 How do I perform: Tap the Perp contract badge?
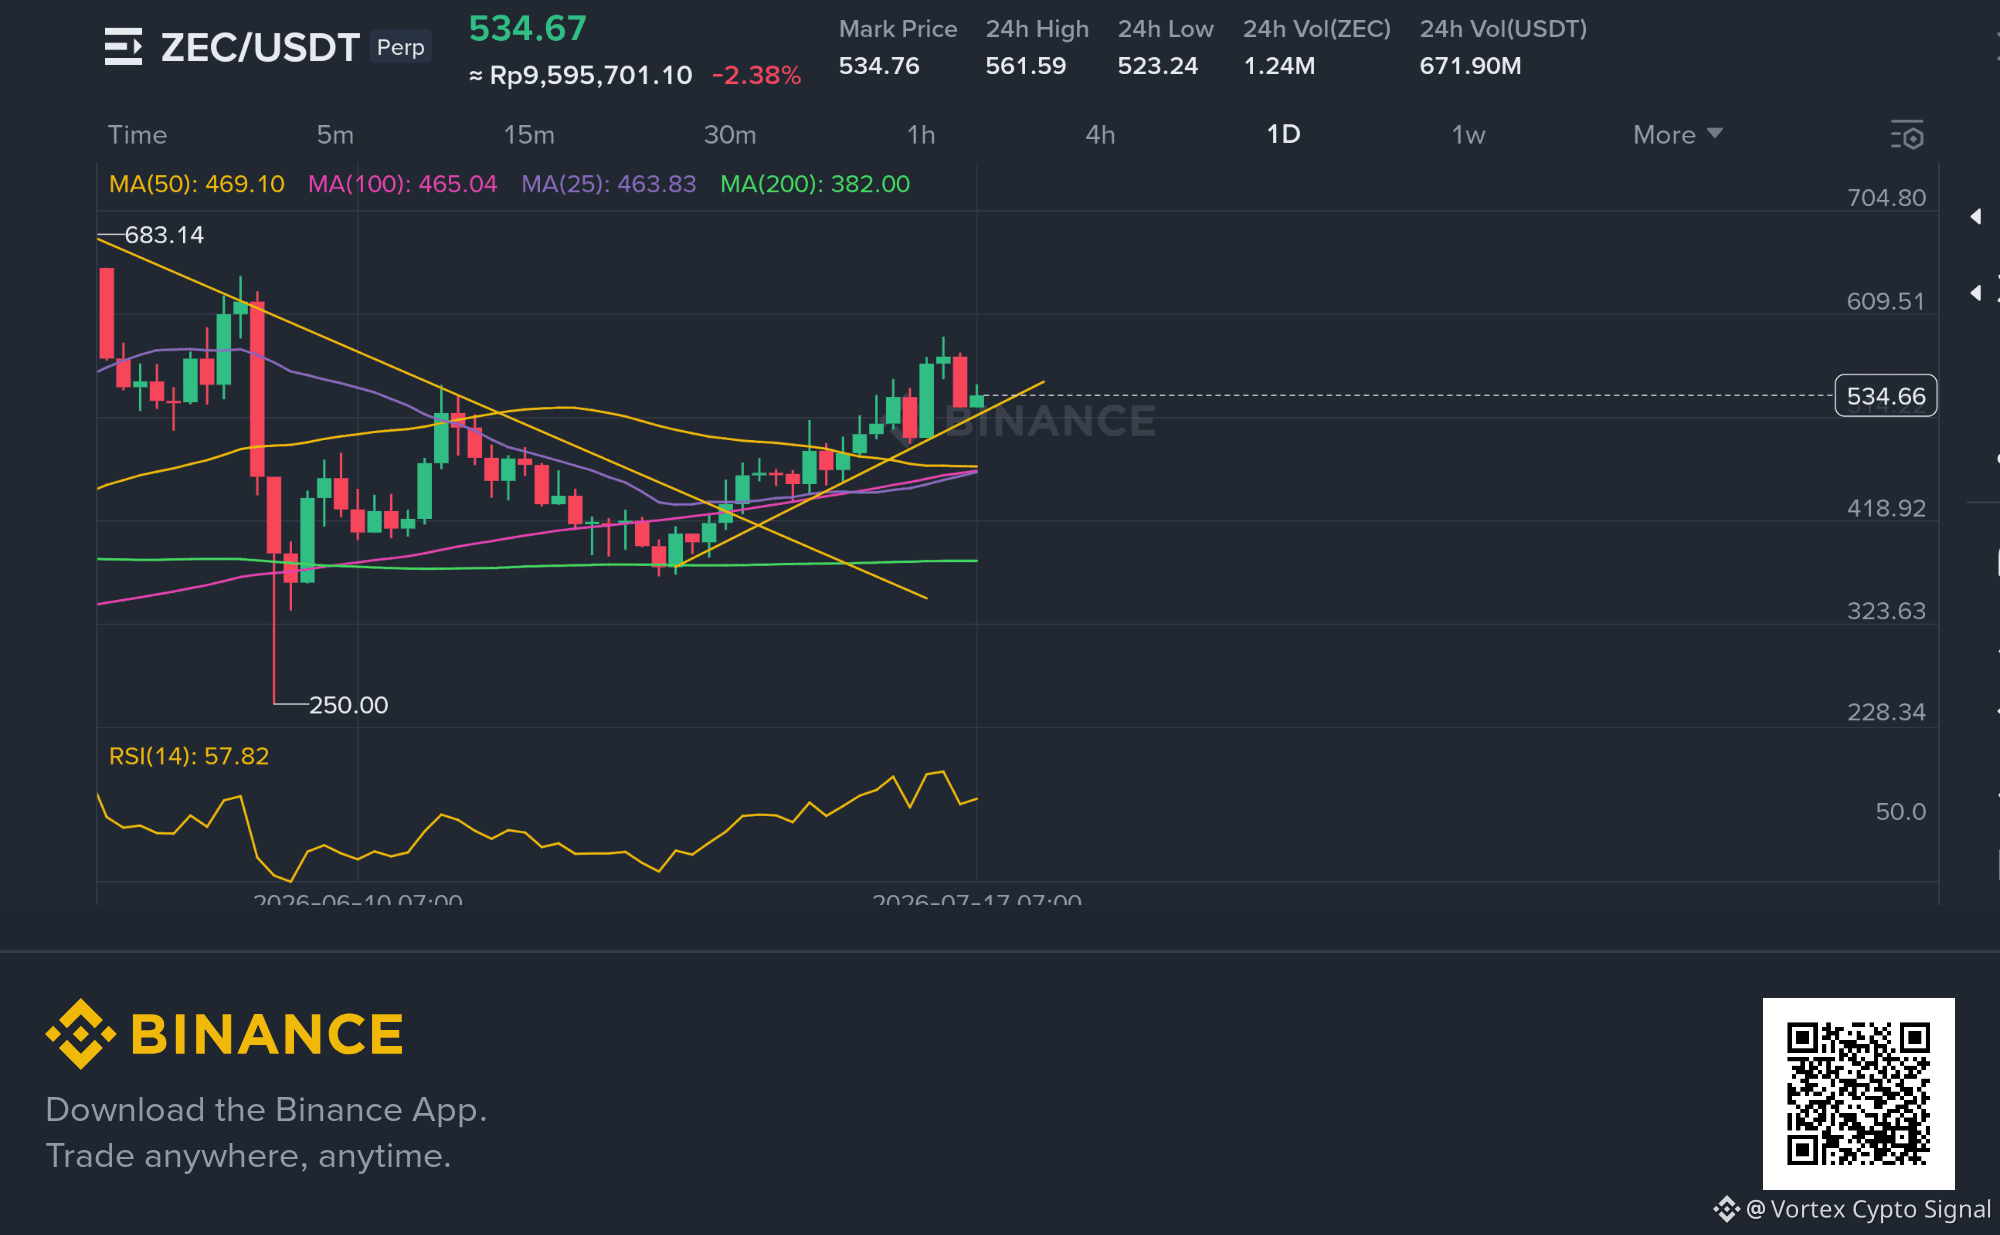point(401,47)
